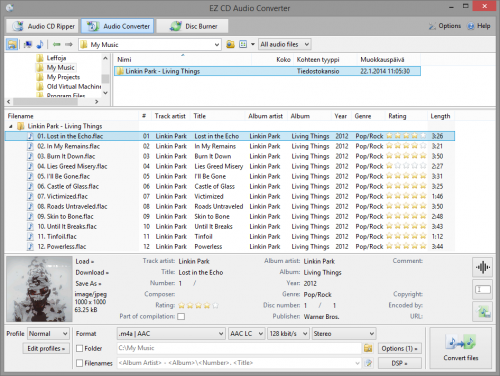
Task: Open the Save As cover art menu
Action: (x=88, y=283)
